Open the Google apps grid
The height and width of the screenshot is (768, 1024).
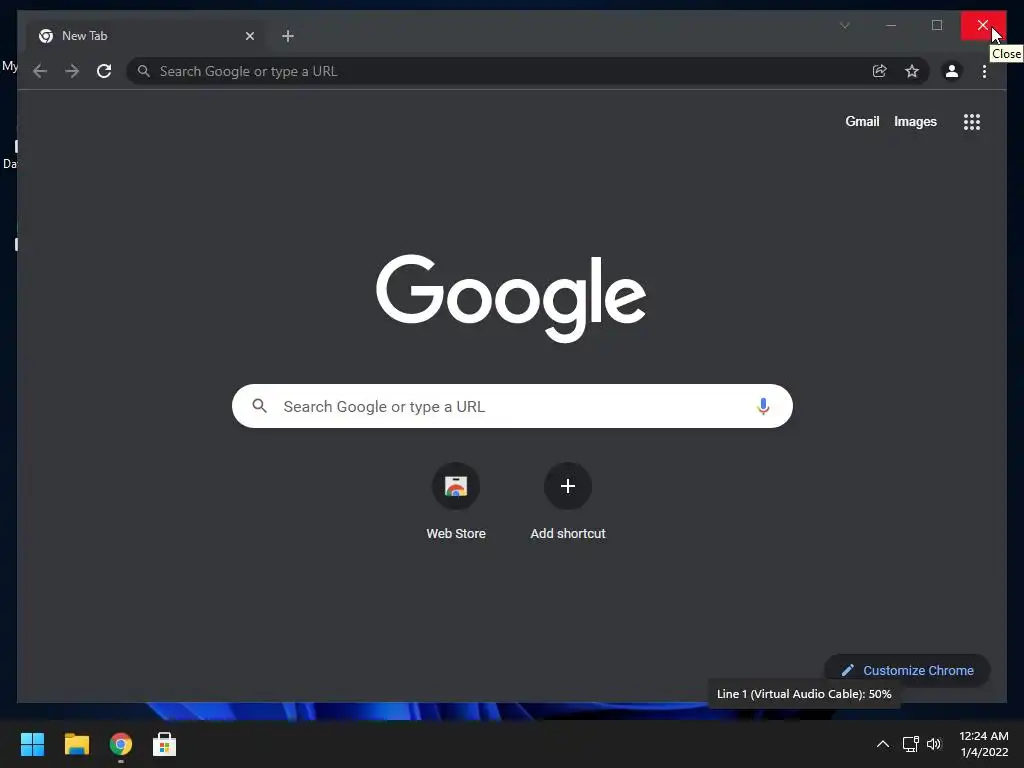(972, 122)
